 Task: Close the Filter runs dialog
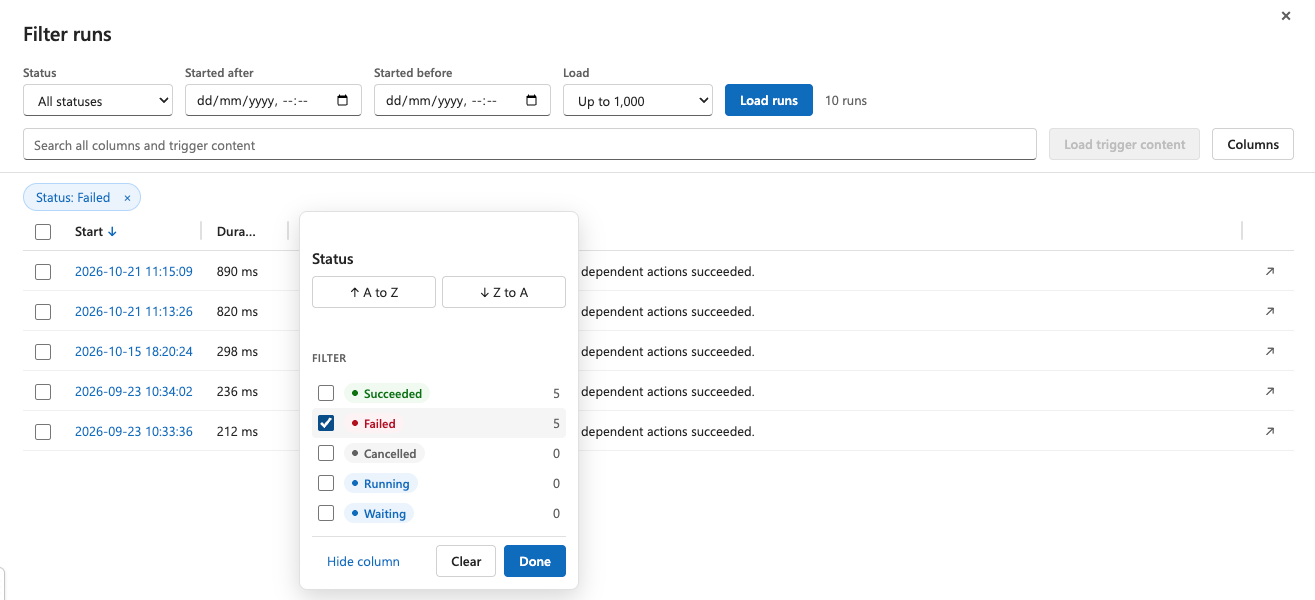click(1286, 16)
